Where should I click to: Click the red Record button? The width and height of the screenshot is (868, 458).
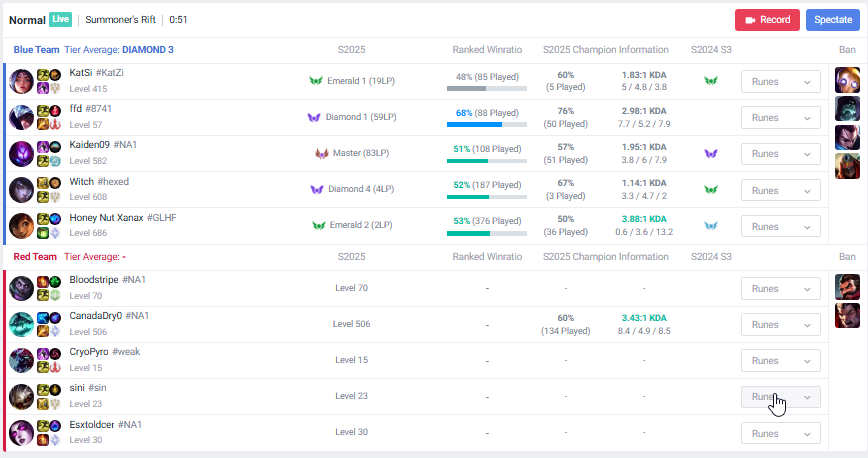point(767,20)
